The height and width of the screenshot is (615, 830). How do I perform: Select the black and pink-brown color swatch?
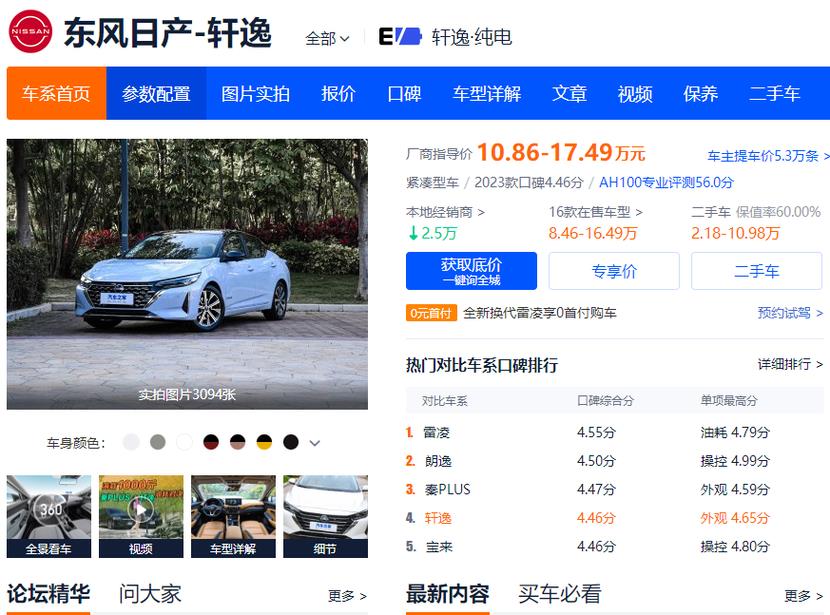pyautogui.click(x=238, y=442)
